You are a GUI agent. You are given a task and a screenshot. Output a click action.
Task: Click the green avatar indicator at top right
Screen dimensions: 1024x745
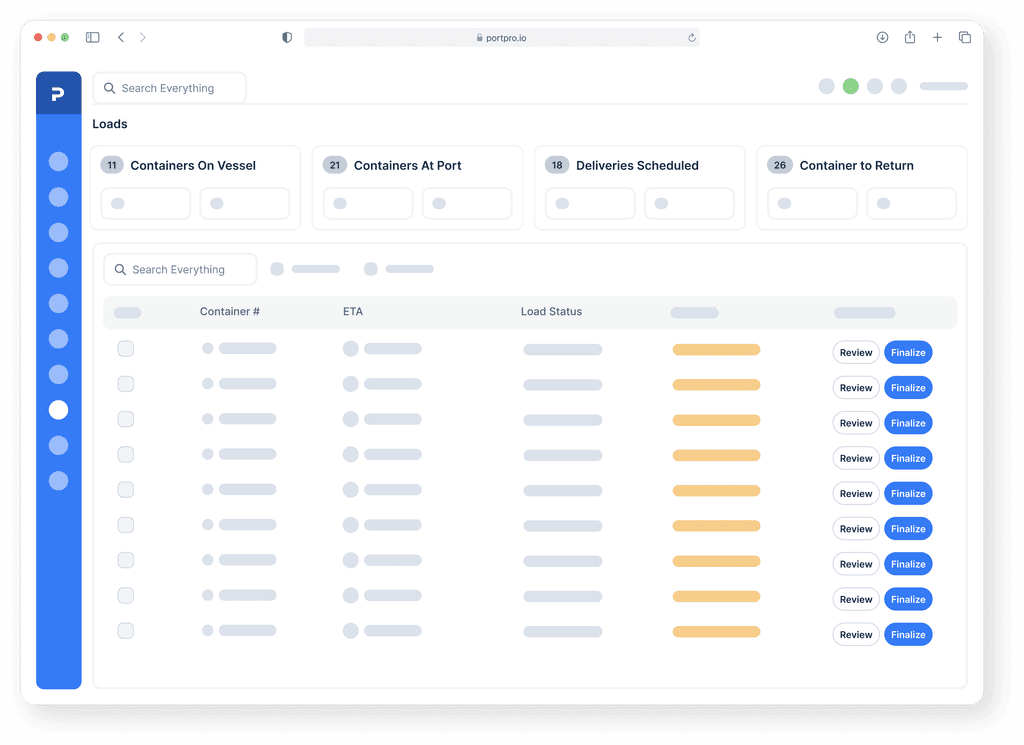point(850,86)
